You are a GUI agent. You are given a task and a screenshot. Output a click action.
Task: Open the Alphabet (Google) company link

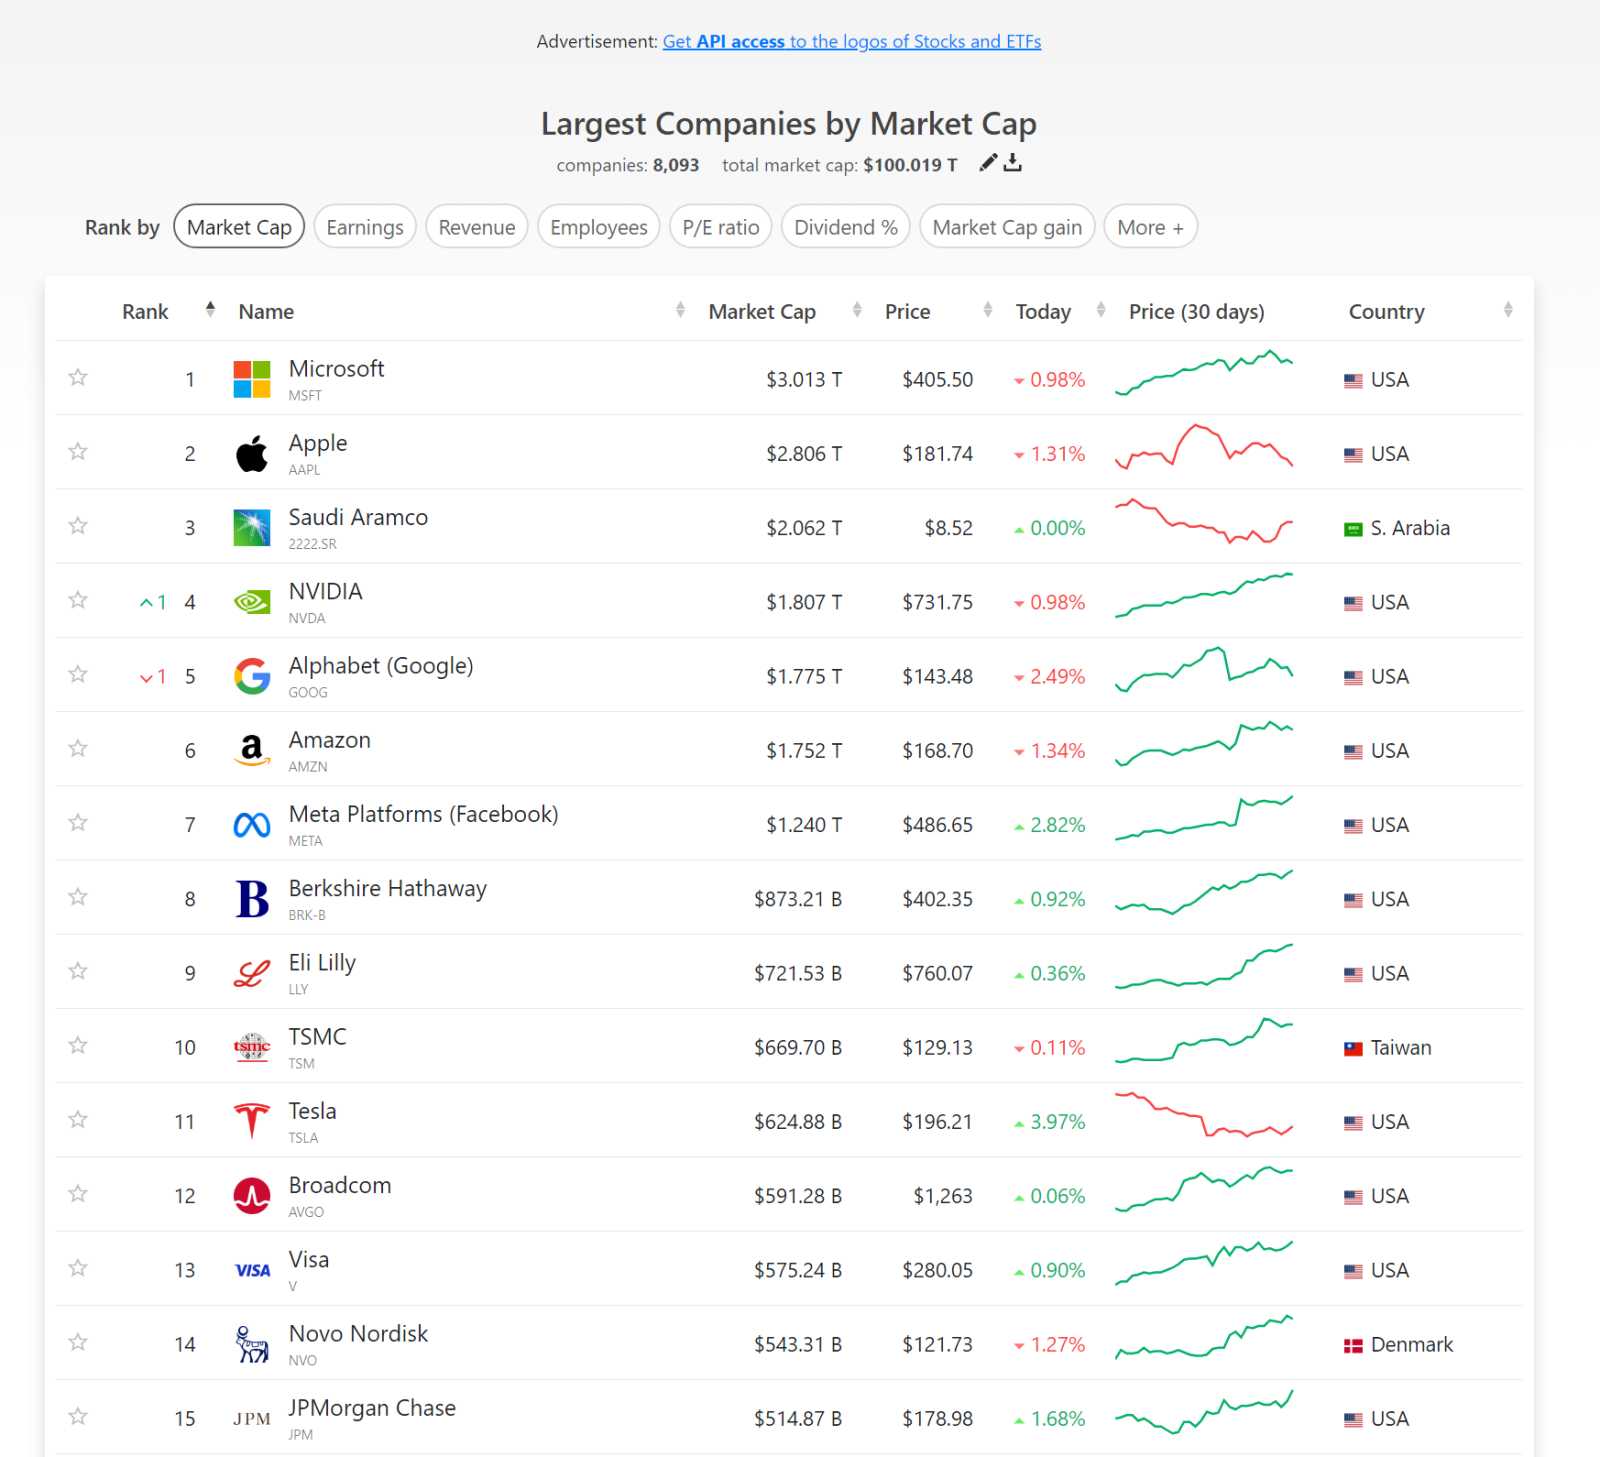381,666
